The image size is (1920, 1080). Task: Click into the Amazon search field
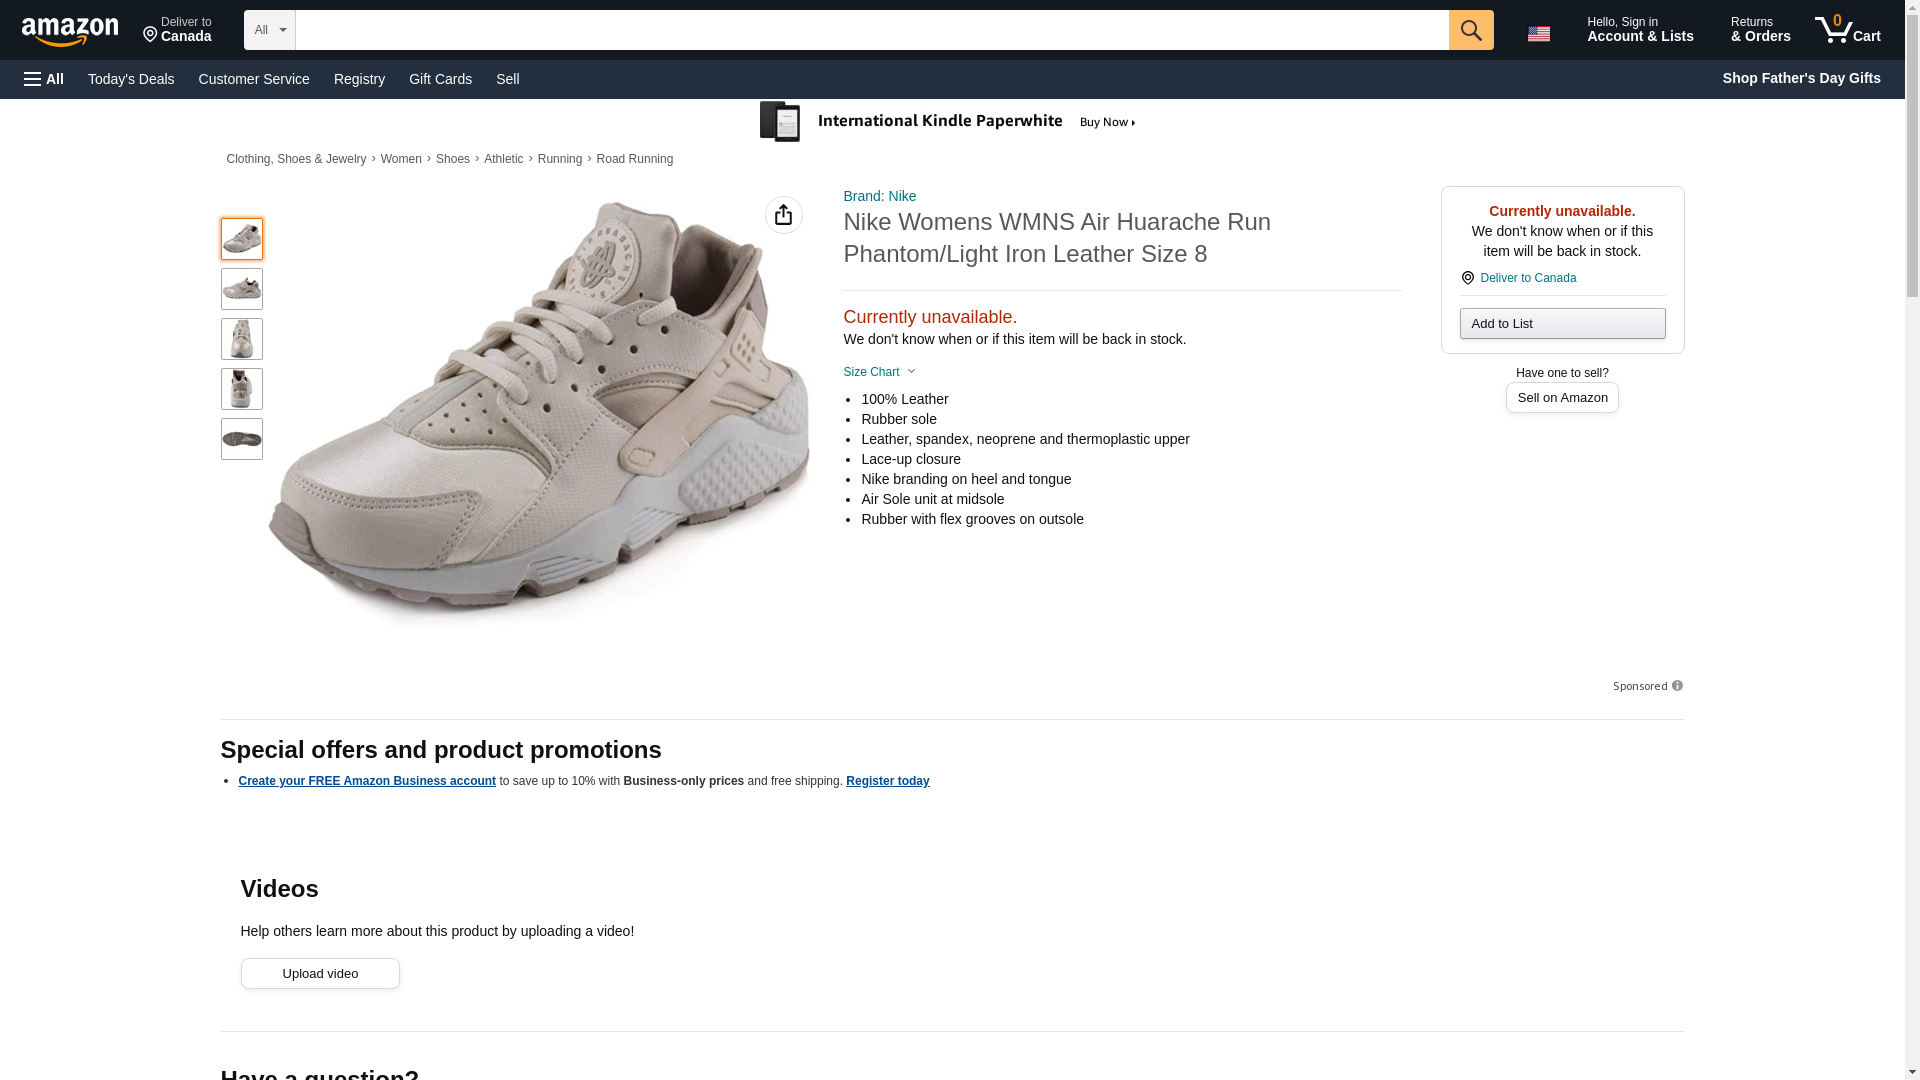(x=871, y=30)
